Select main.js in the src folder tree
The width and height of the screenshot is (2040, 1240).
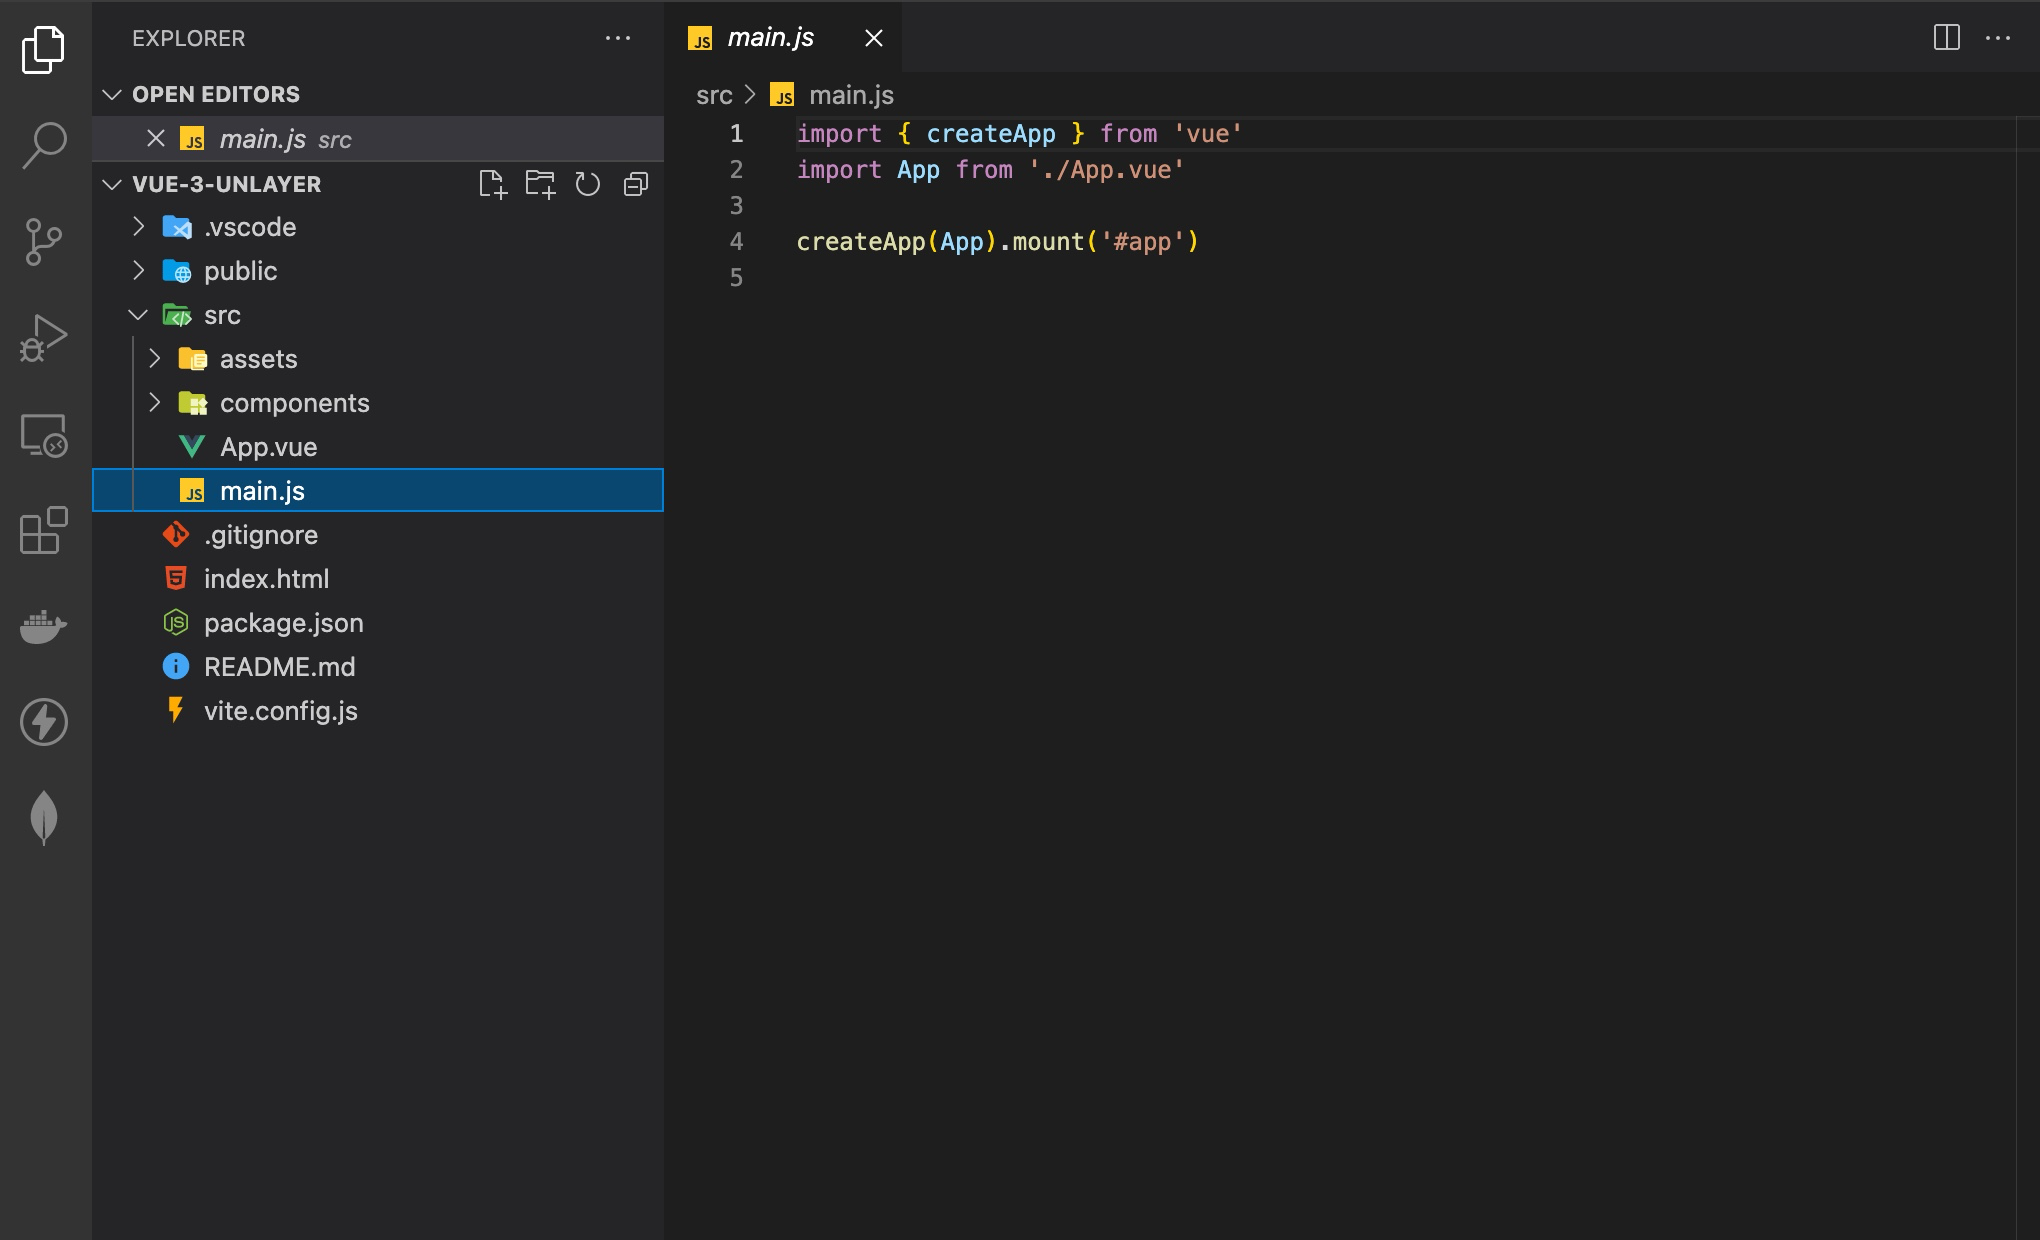tap(378, 490)
